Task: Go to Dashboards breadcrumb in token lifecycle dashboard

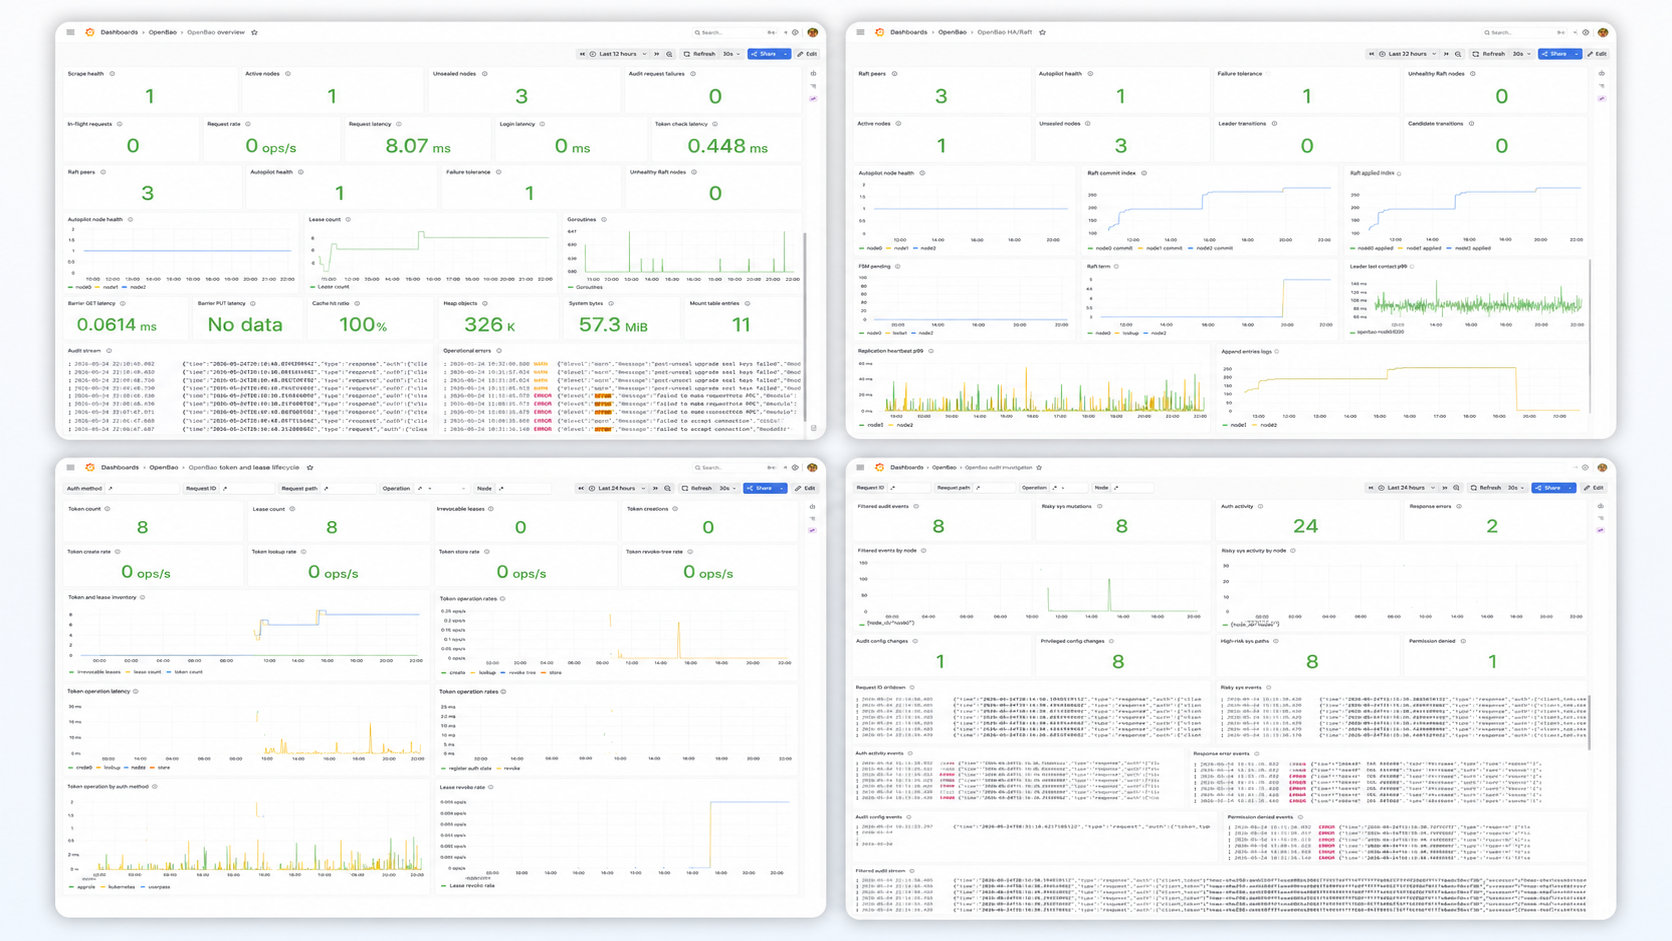Action: point(119,467)
